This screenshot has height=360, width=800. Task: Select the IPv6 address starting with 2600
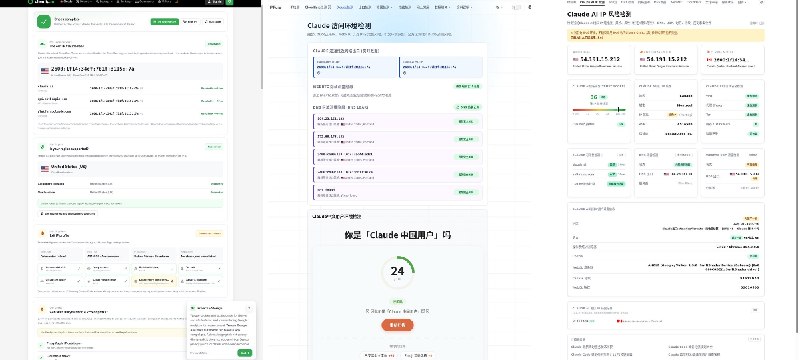[93, 69]
